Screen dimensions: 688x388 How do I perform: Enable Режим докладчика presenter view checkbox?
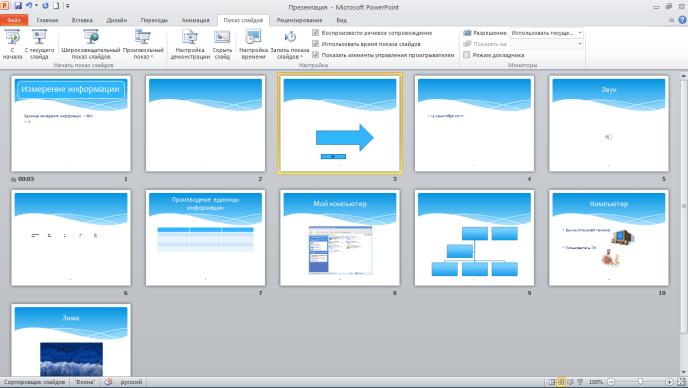(x=466, y=55)
